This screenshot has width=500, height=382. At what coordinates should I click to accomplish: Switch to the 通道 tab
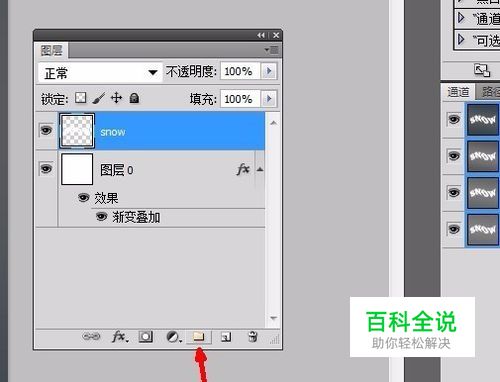(458, 92)
